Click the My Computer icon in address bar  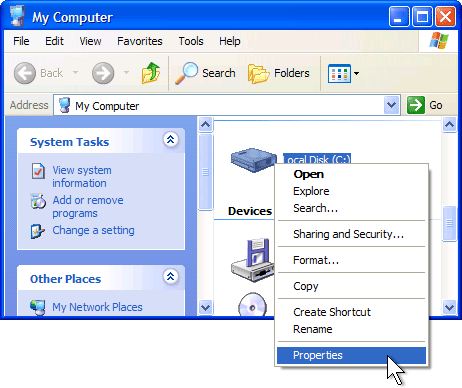[64, 105]
